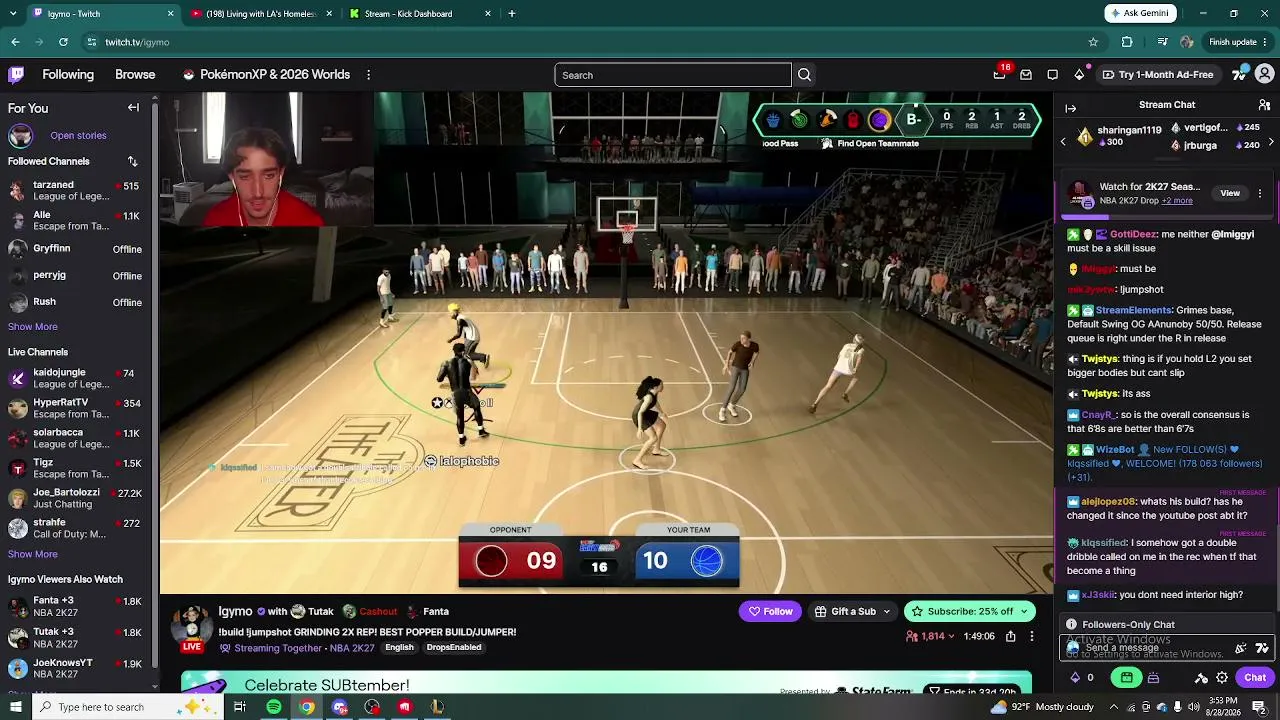Open Spotify from the taskbar

[274, 707]
